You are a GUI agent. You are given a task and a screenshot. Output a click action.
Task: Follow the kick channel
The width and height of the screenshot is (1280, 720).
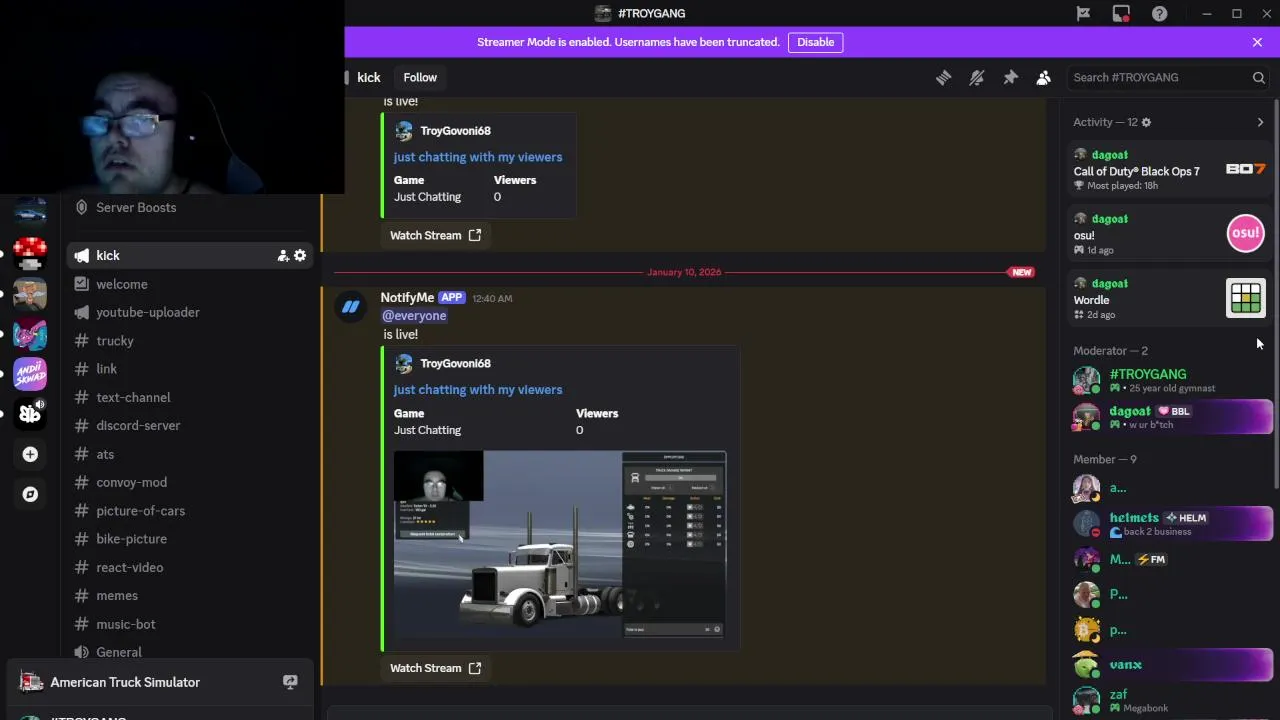tap(420, 77)
